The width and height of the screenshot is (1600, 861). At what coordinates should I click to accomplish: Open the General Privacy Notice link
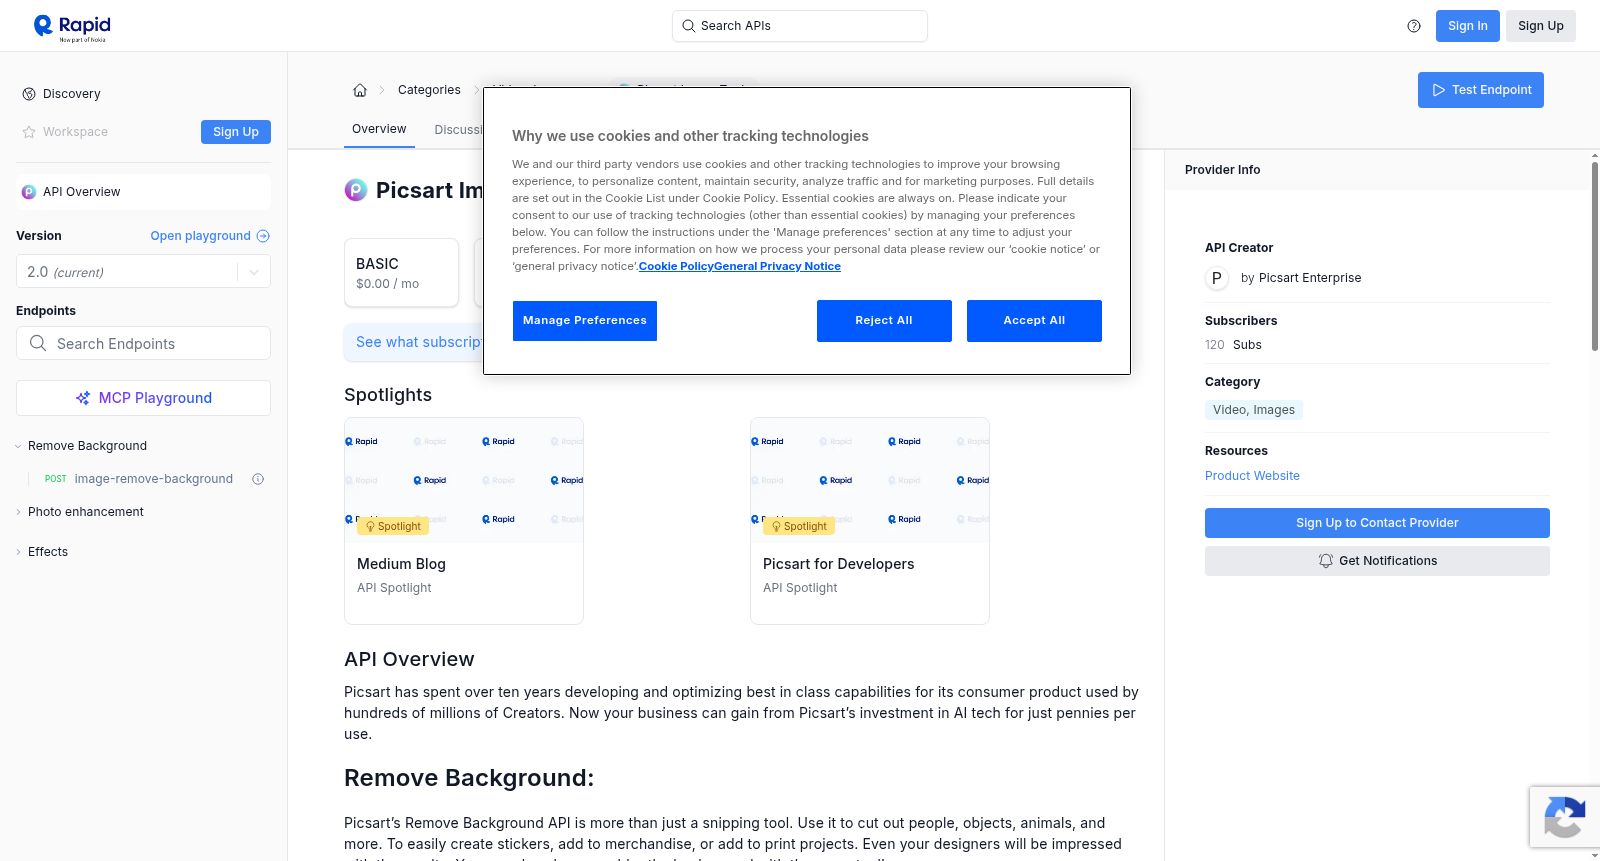[x=777, y=267]
